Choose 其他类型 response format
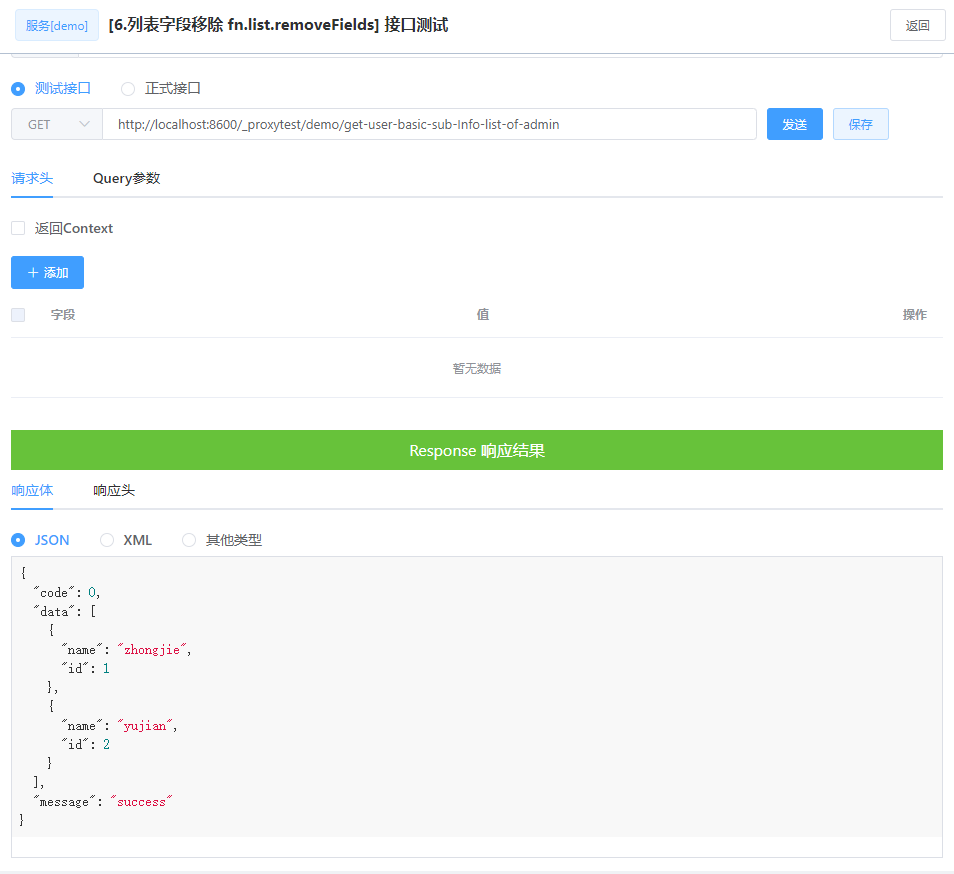The width and height of the screenshot is (954, 874). (x=189, y=540)
